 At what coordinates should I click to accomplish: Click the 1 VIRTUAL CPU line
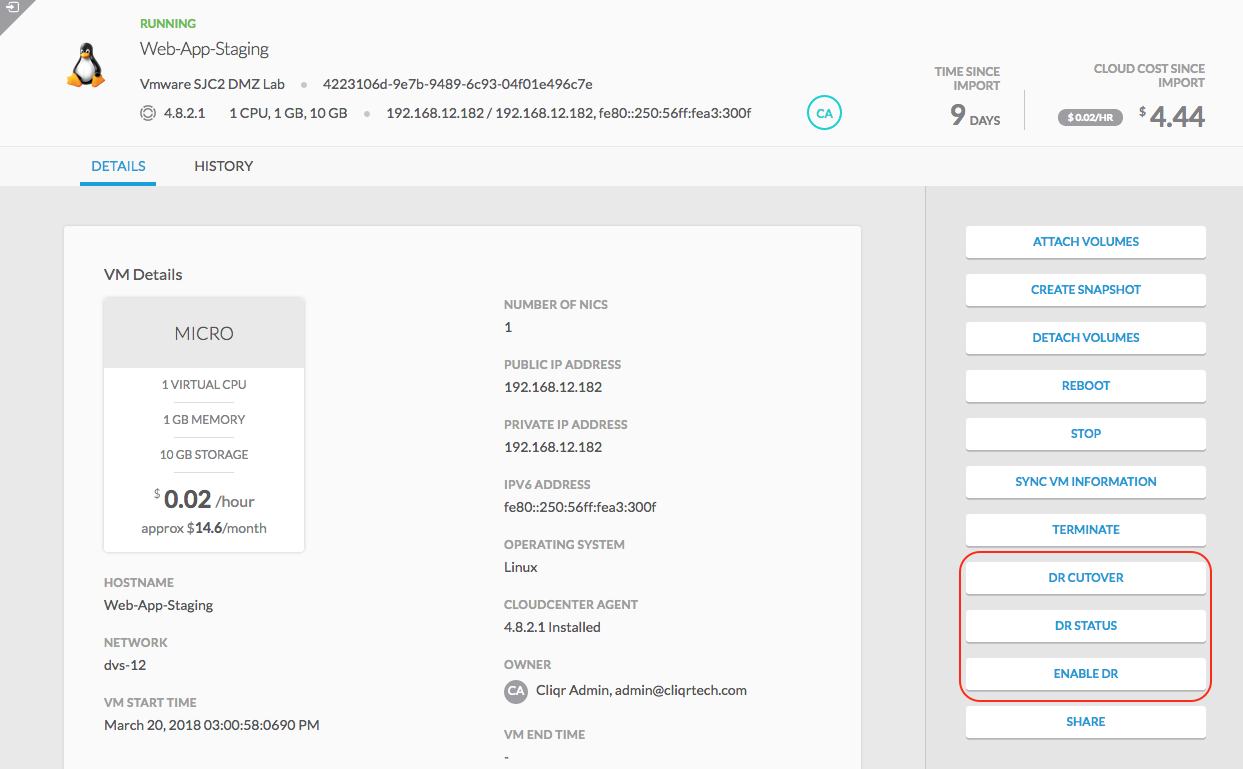coord(204,384)
